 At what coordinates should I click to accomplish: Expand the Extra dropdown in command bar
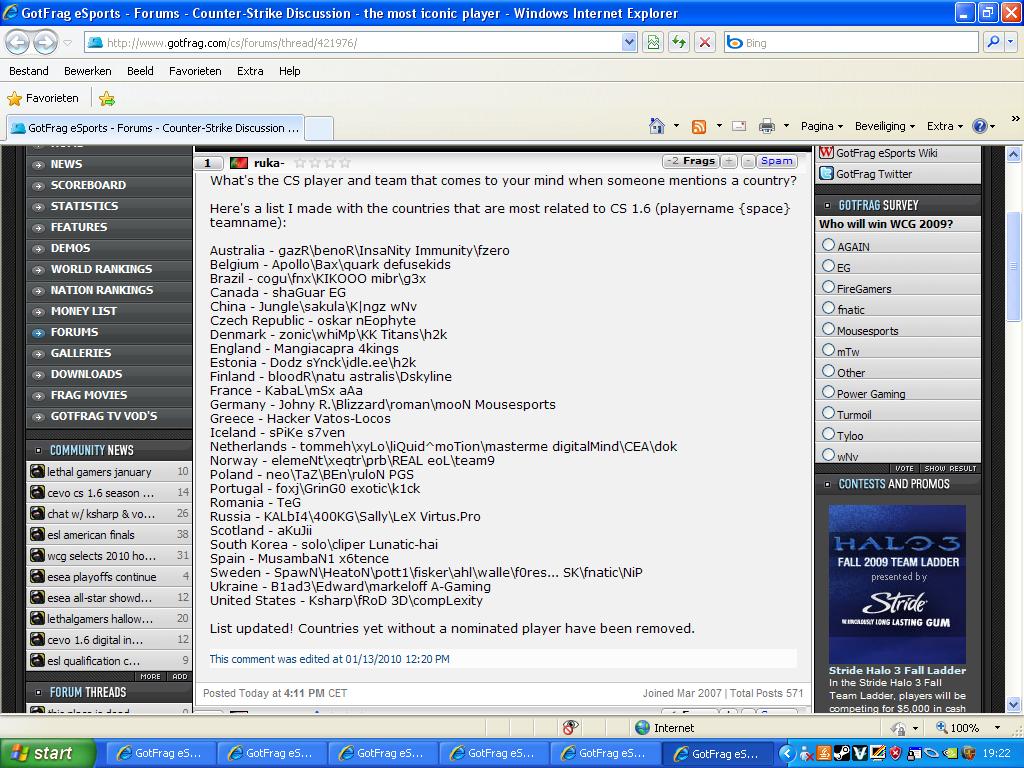click(x=945, y=126)
